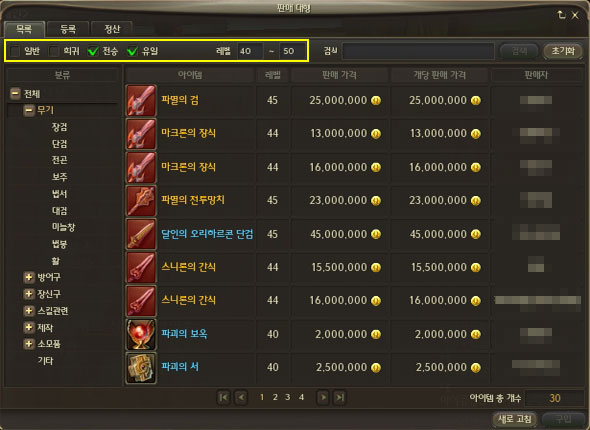The image size is (590, 430).
Task: Go to the first page arrow icon
Action: coord(224,397)
